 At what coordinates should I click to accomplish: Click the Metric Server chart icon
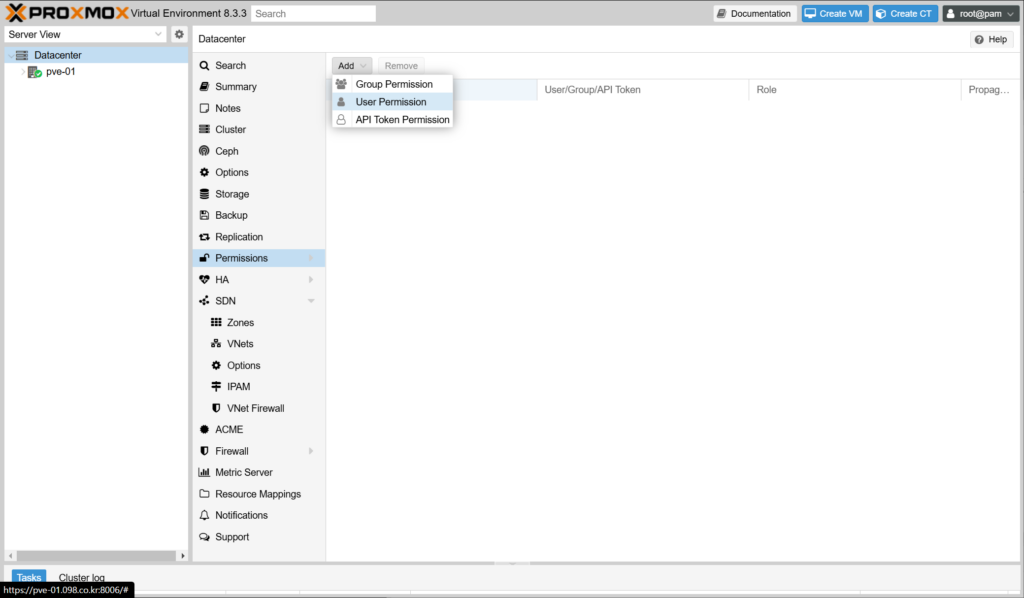pos(204,472)
